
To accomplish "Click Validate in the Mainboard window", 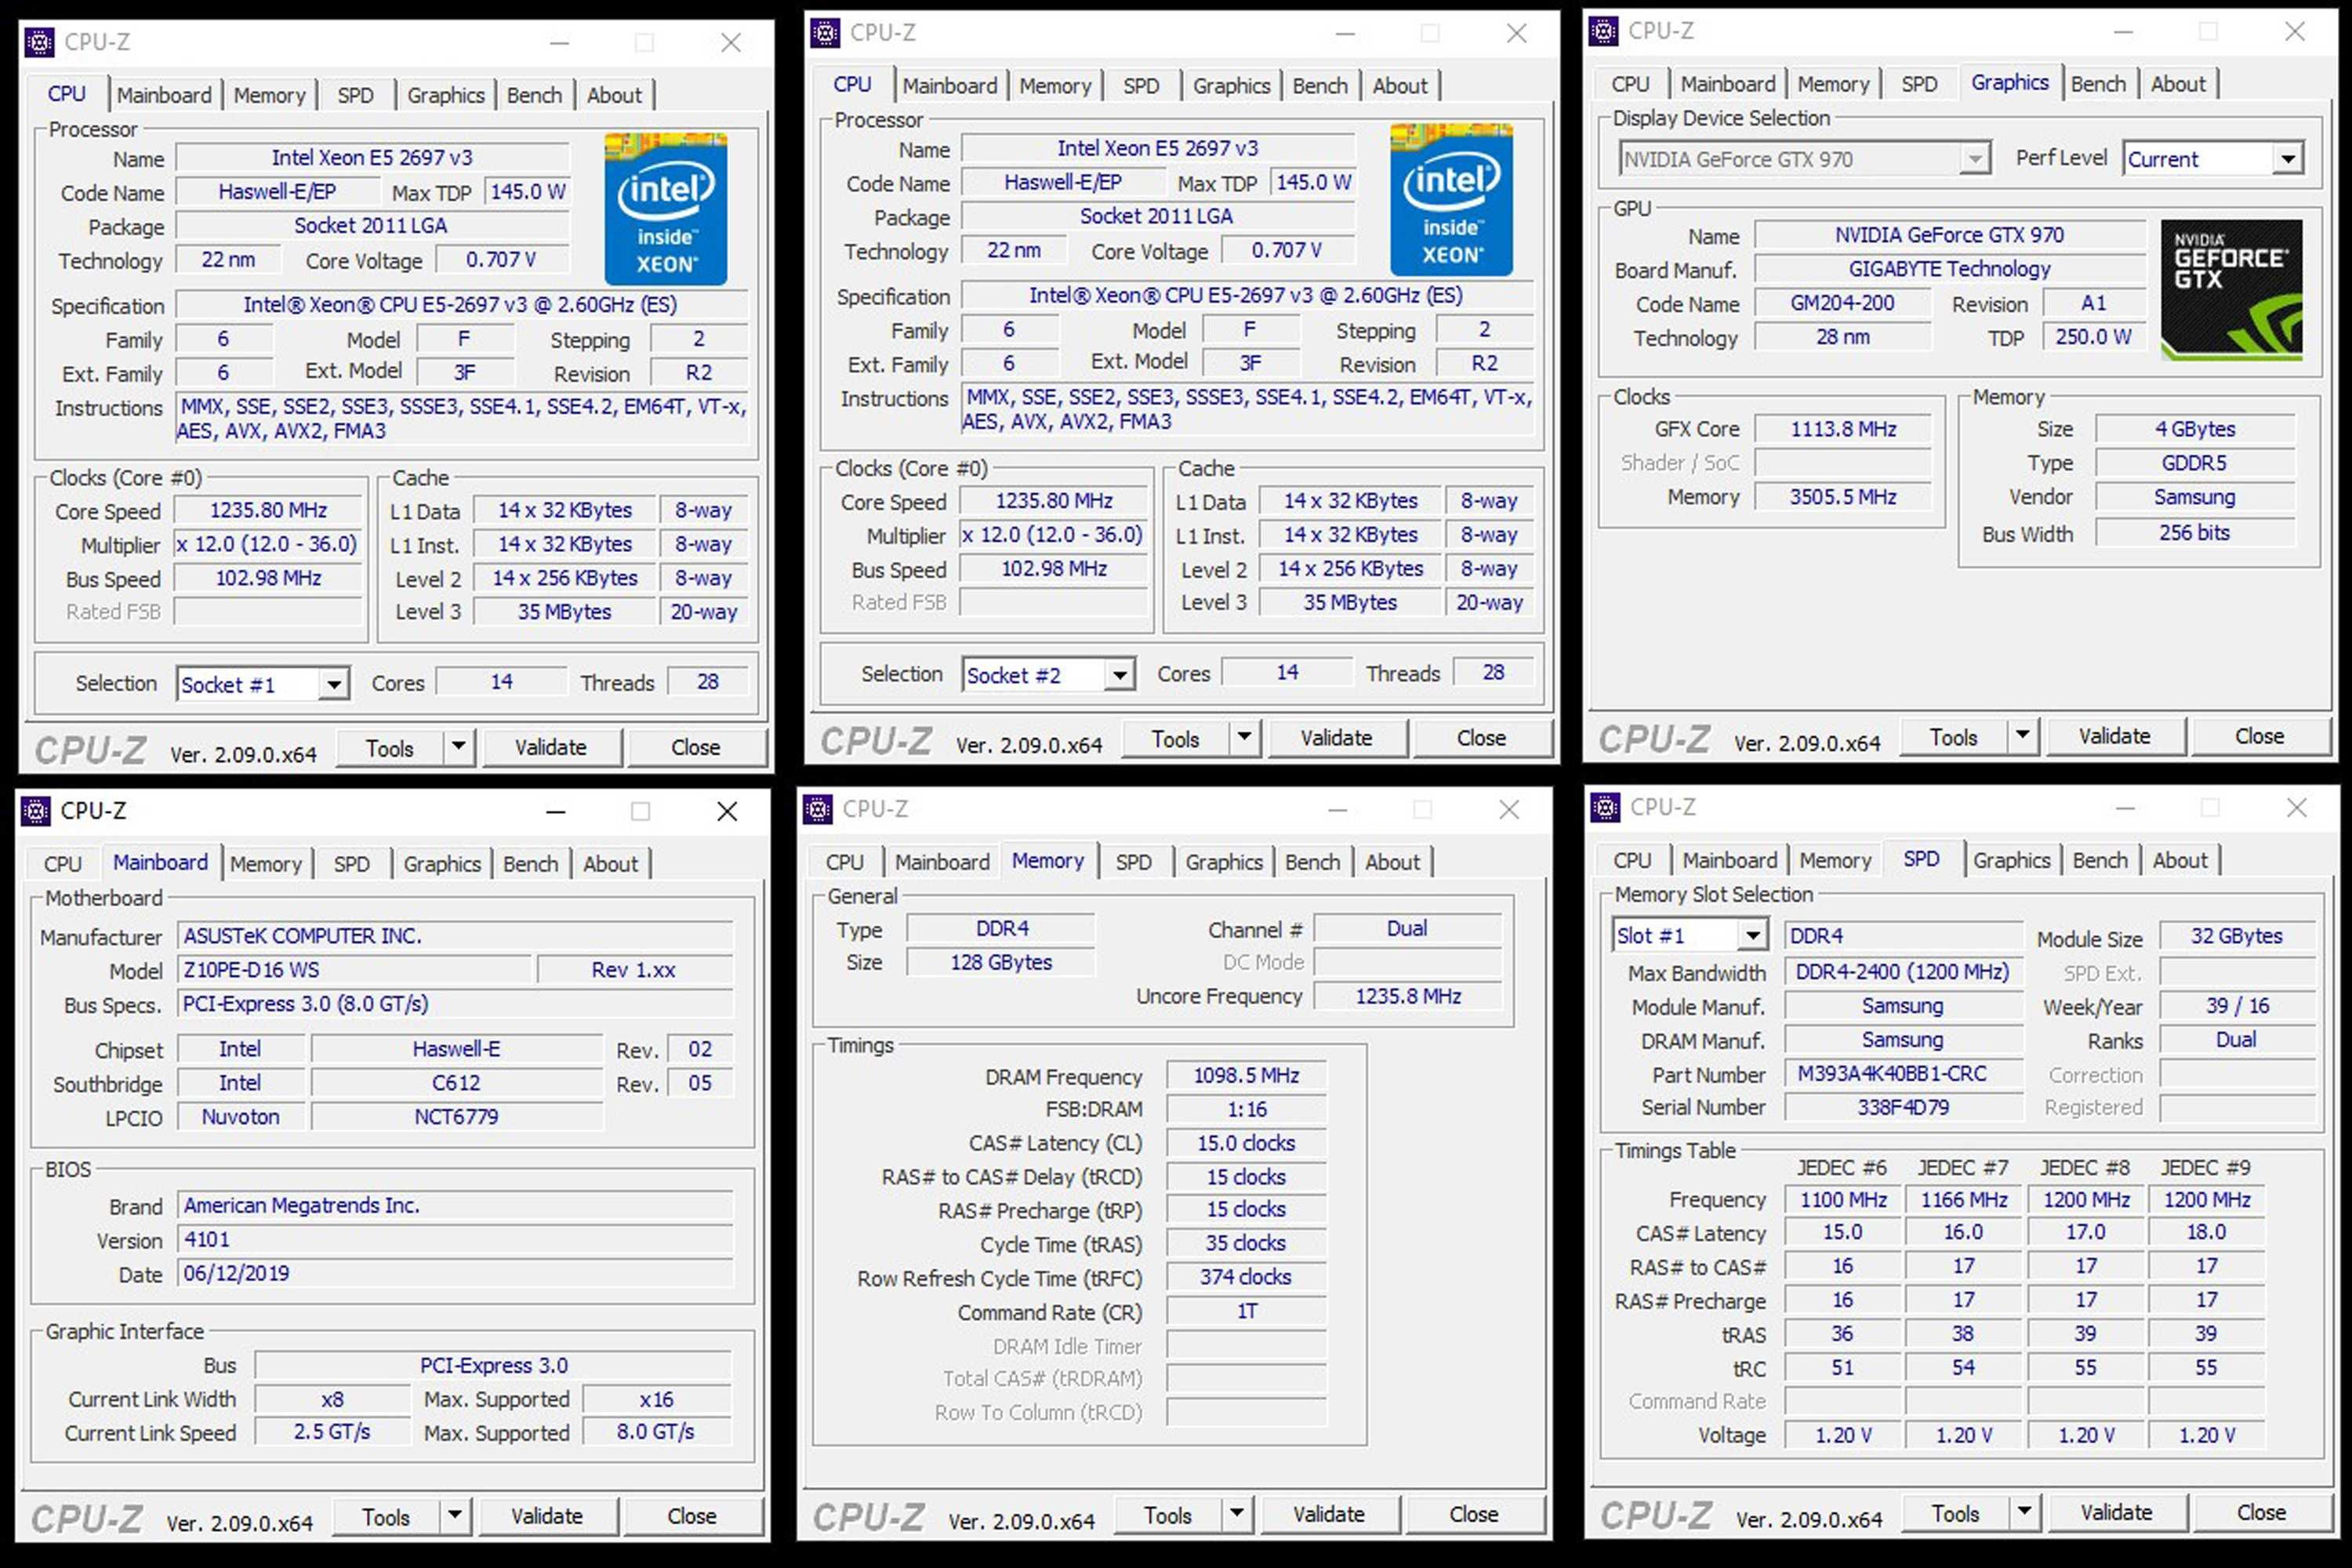I will pyautogui.click(x=547, y=1516).
